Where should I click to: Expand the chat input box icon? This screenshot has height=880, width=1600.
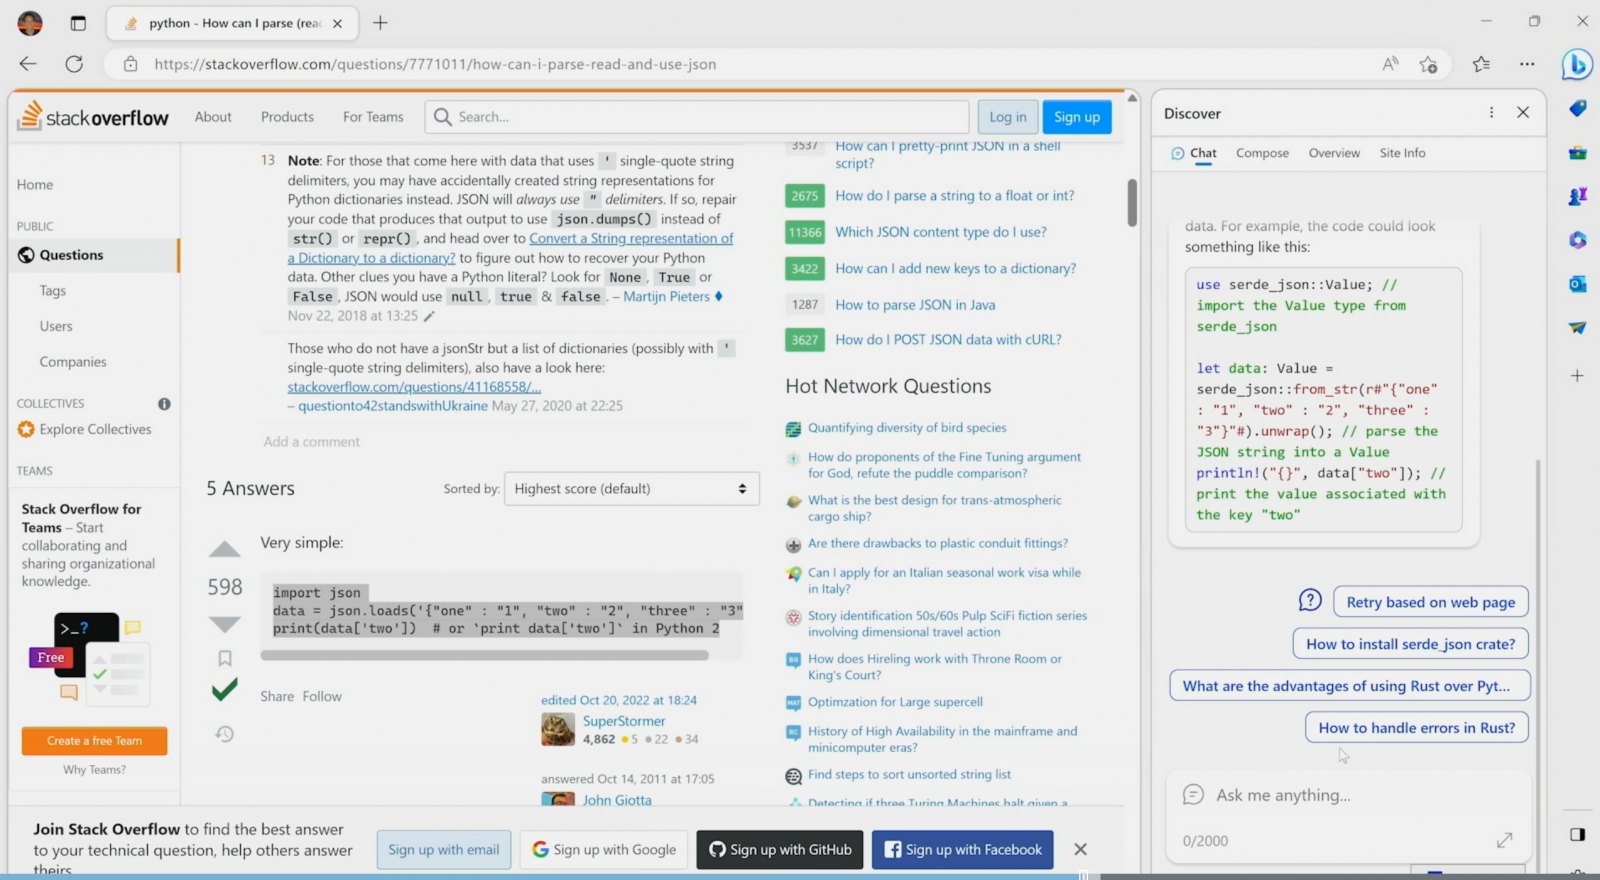point(1504,840)
